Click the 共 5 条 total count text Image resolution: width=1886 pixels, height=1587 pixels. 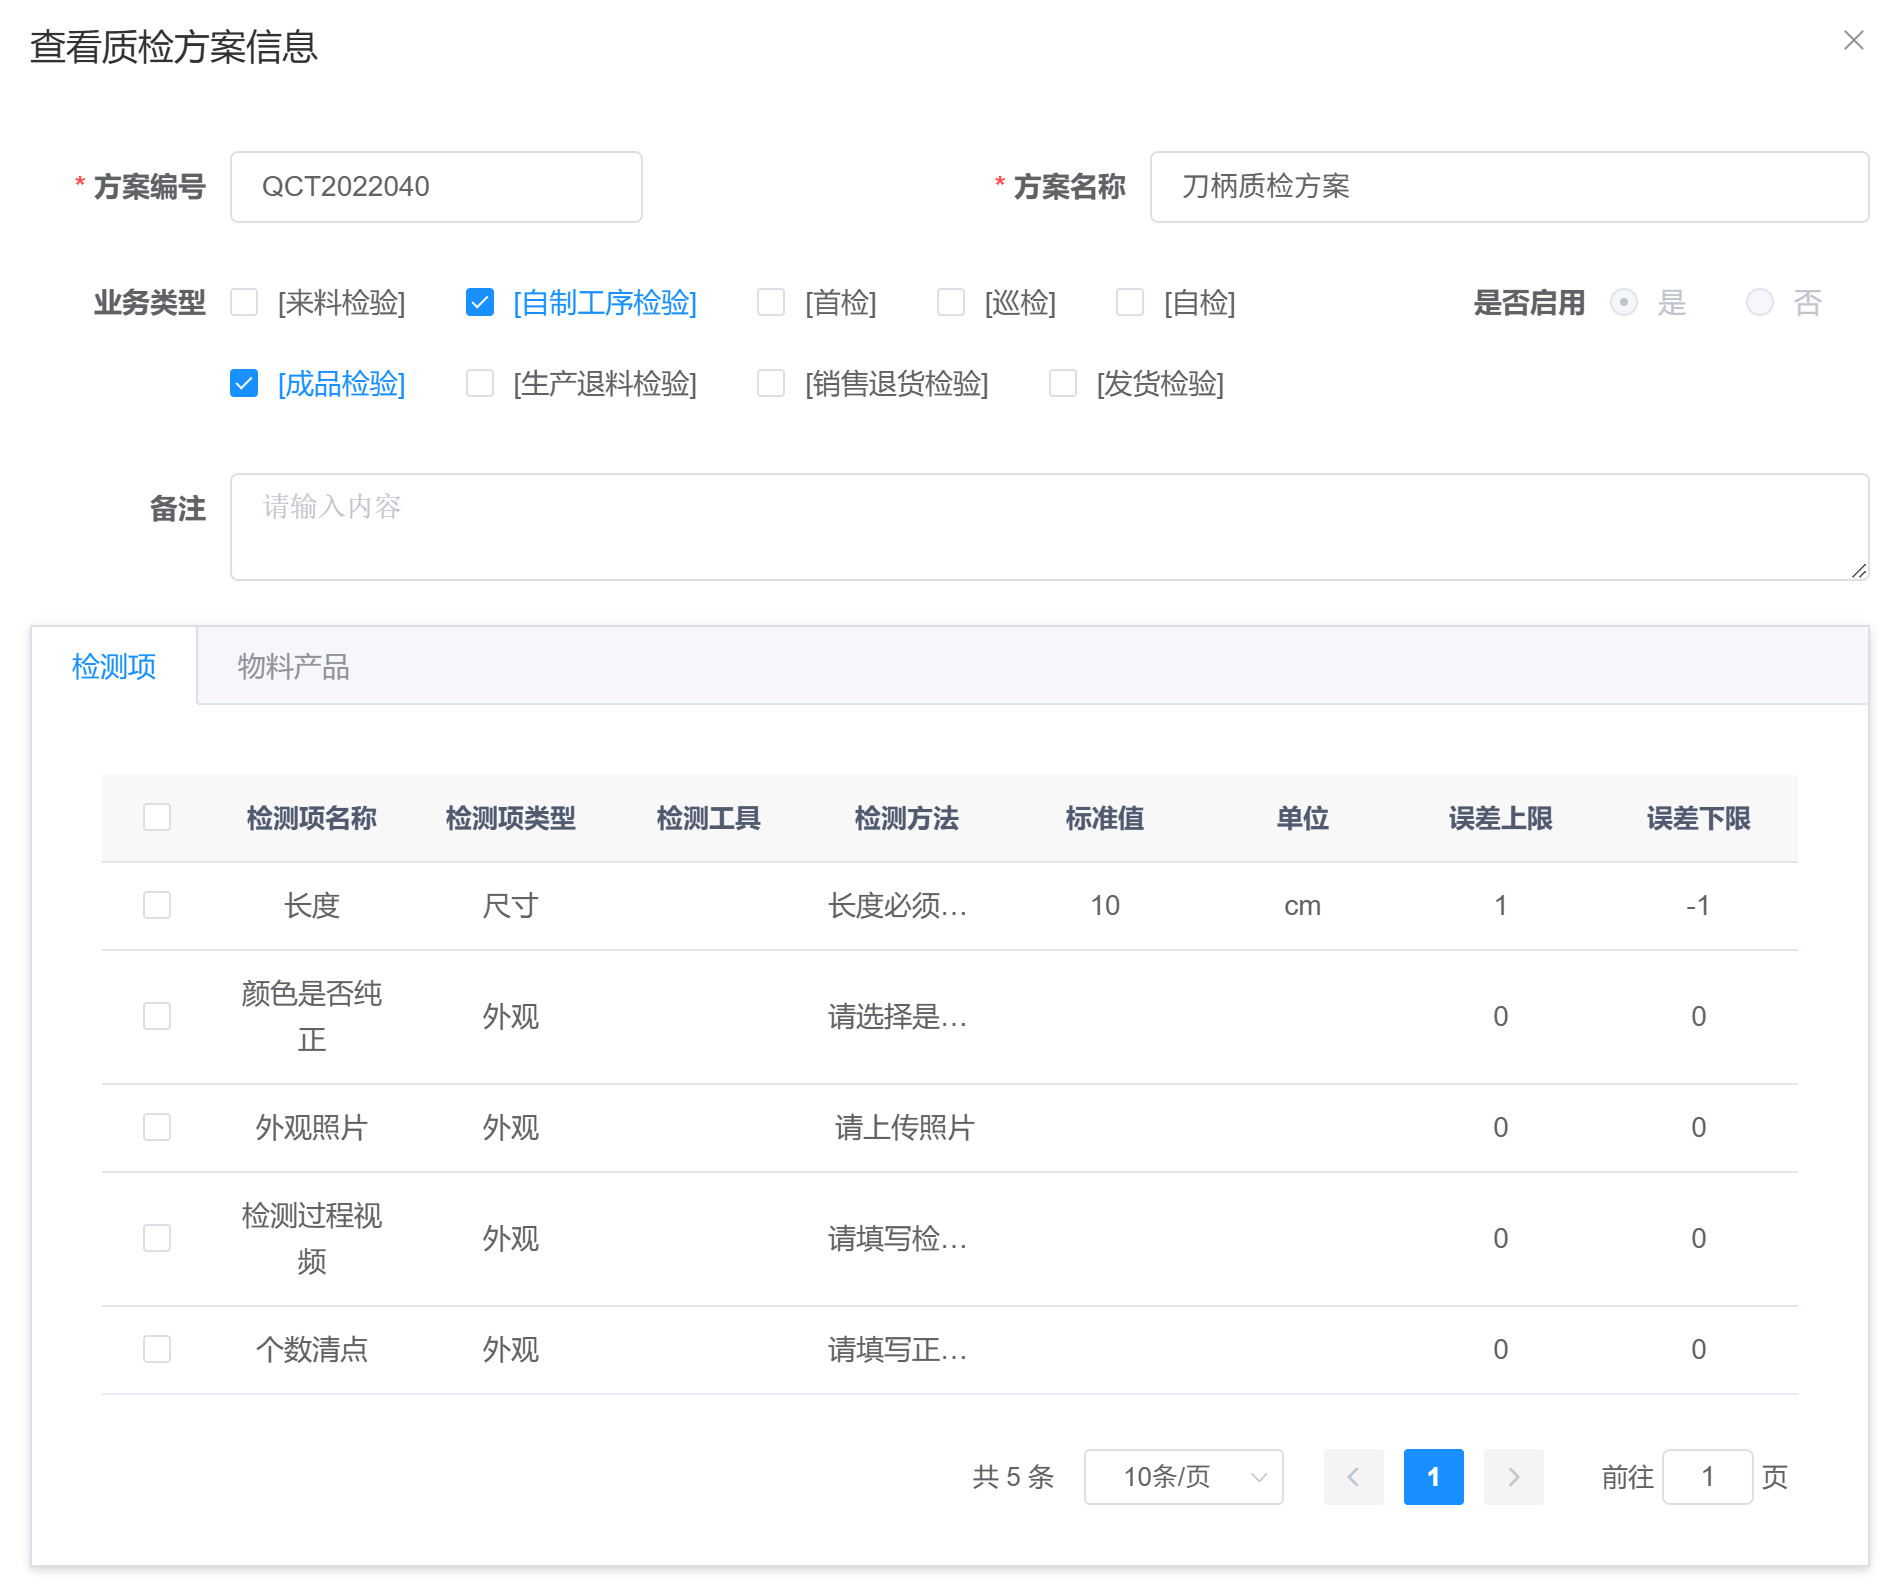pos(1013,1476)
